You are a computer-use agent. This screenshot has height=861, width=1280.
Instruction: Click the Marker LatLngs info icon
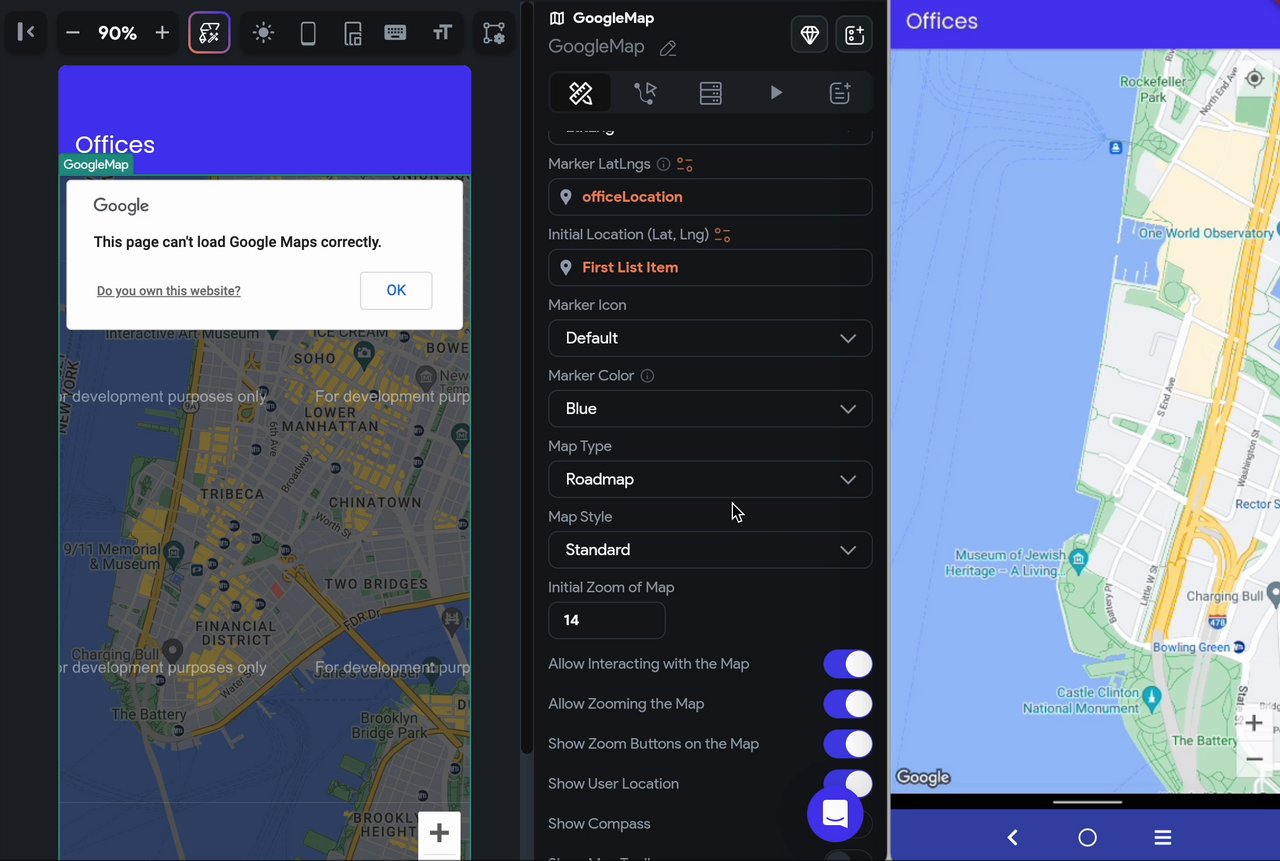[x=663, y=164]
